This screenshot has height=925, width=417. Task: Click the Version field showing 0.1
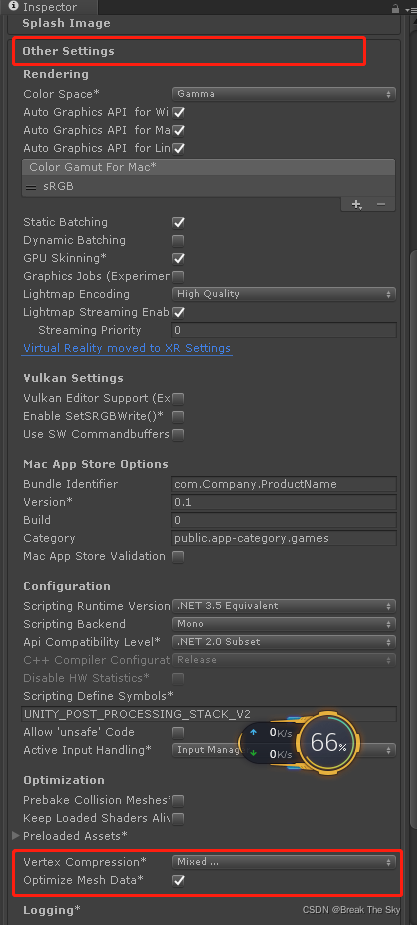[284, 503]
